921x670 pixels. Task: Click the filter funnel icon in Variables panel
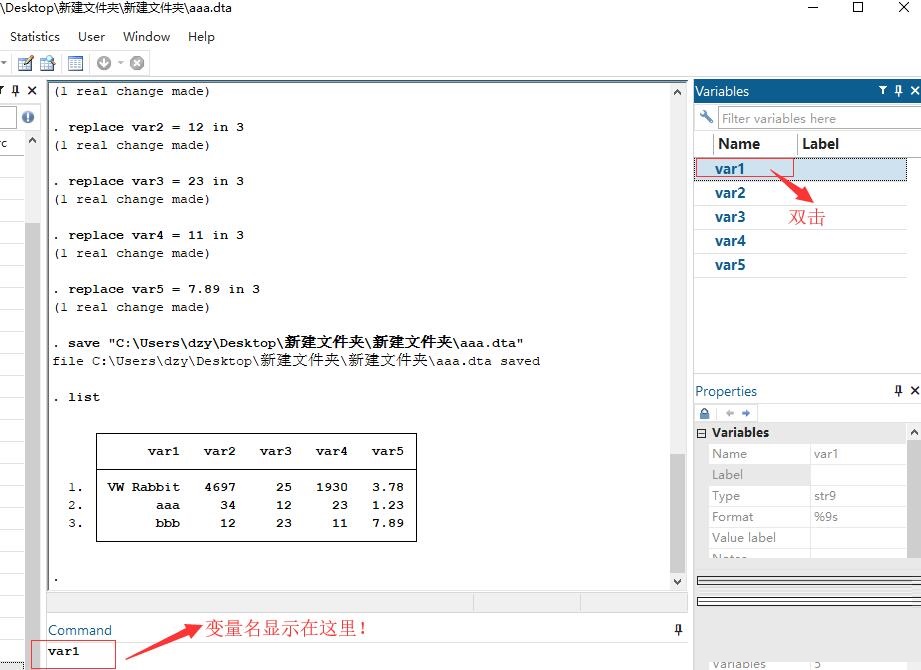[x=882, y=91]
